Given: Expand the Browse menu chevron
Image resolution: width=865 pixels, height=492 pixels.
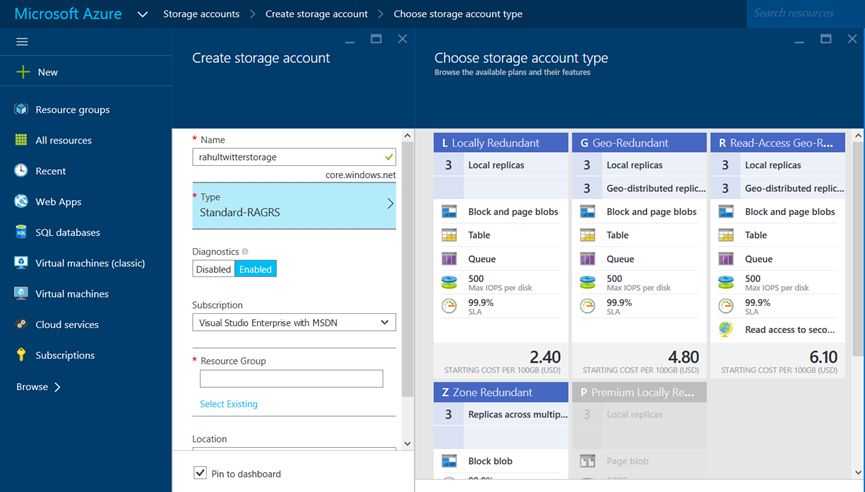Looking at the screenshot, I should click(x=57, y=387).
